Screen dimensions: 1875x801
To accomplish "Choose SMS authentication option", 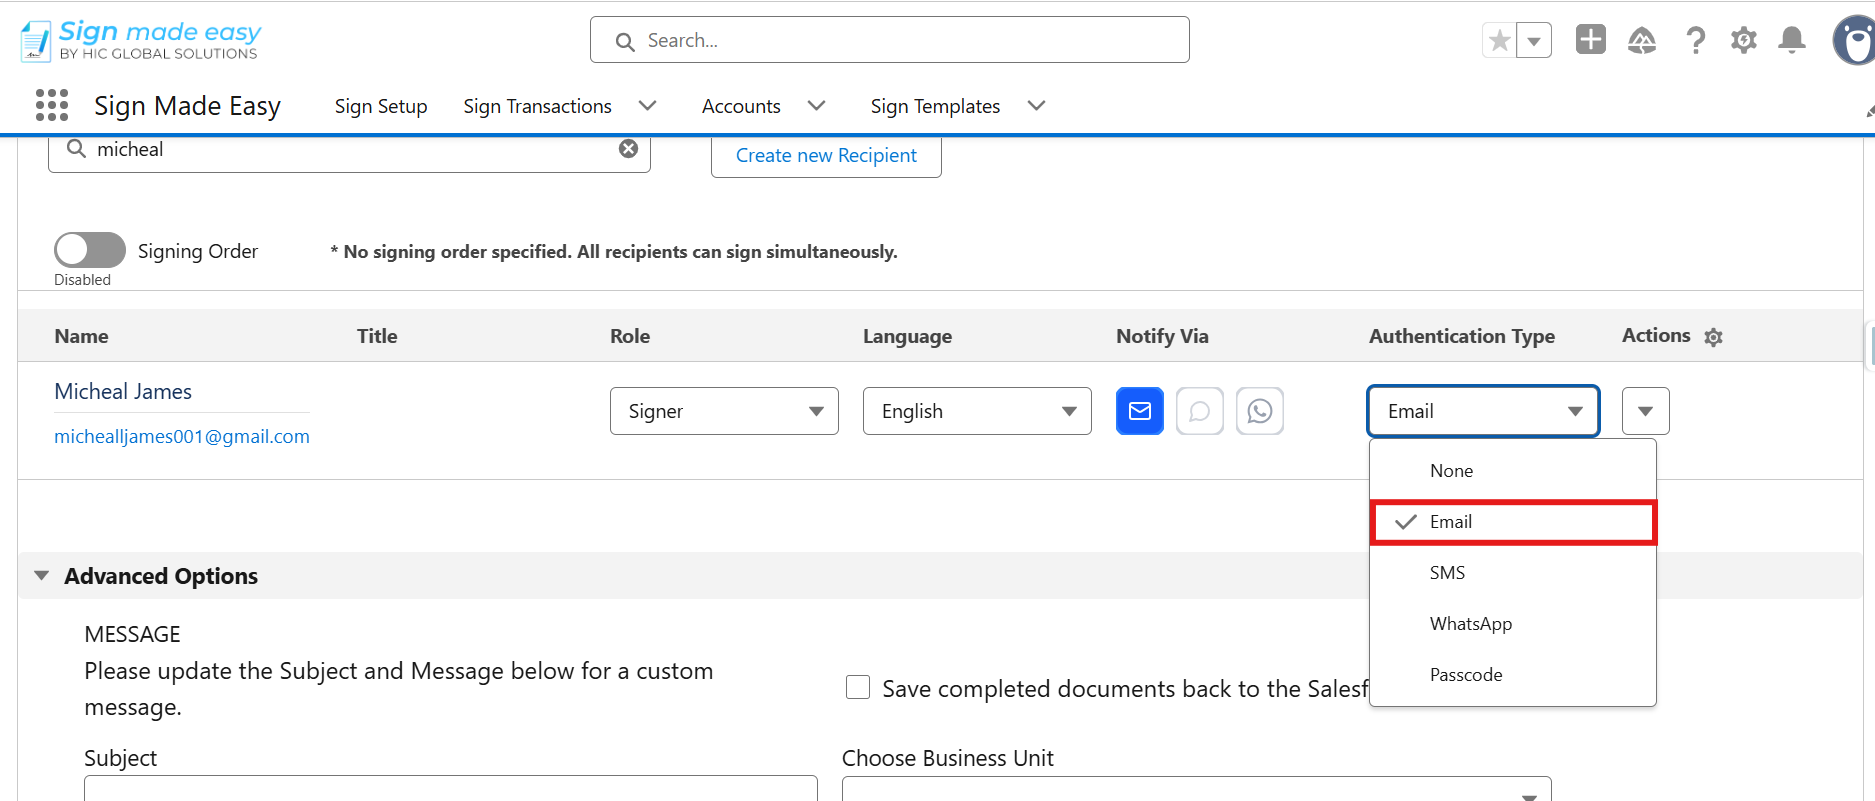I will [x=1513, y=573].
